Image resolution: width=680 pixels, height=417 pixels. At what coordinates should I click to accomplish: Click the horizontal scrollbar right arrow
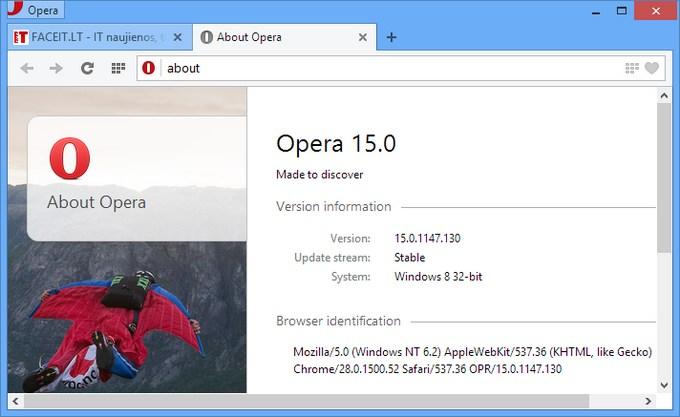(648, 401)
